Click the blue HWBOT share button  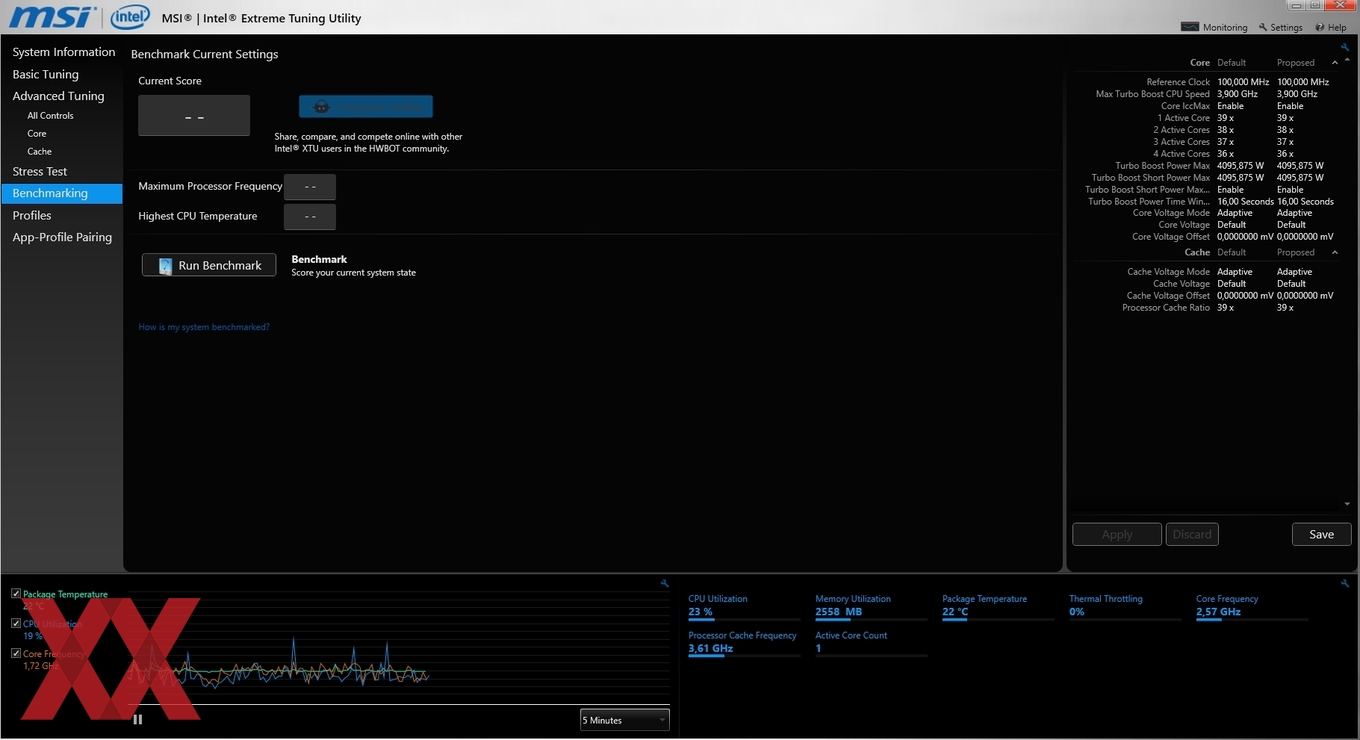click(366, 107)
